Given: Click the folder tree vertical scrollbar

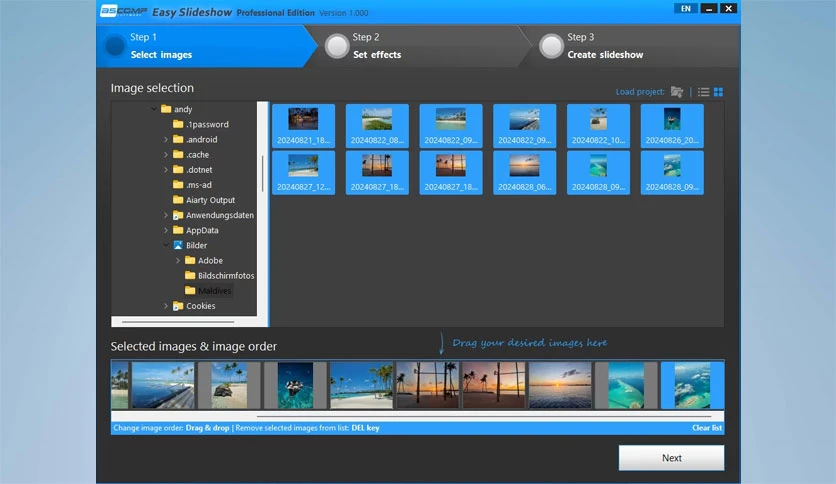Looking at the screenshot, I should click(x=262, y=173).
